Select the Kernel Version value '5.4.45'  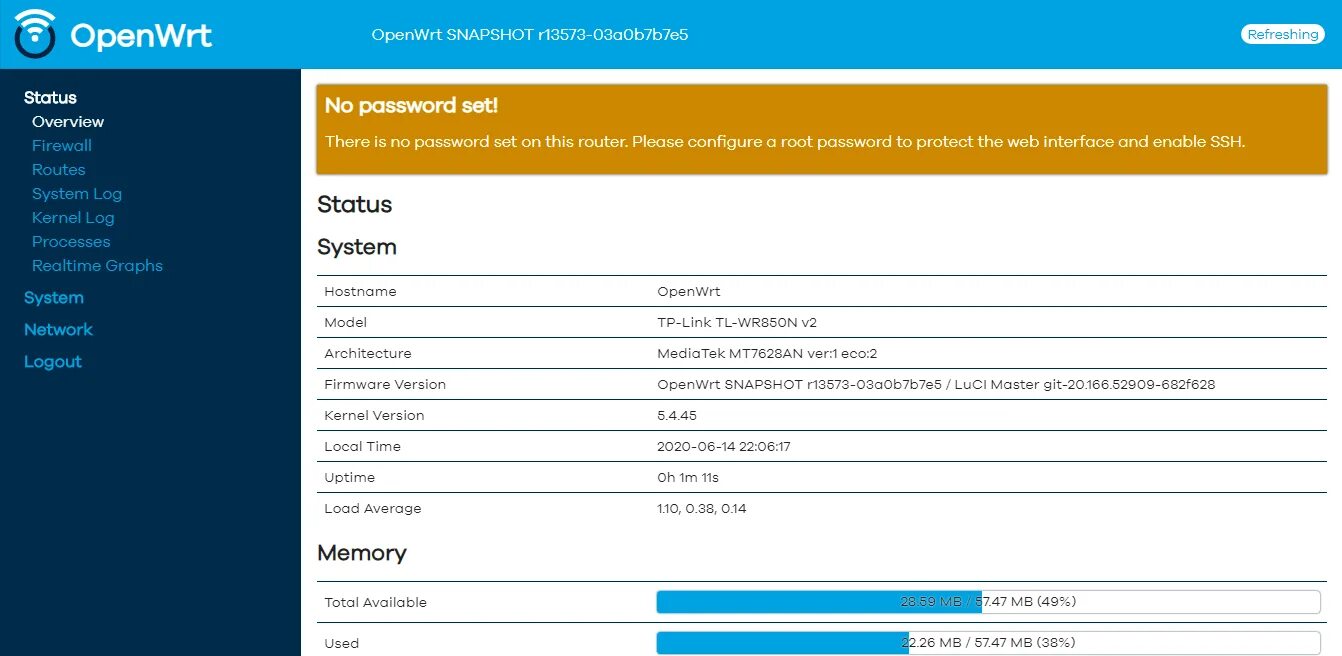[x=677, y=415]
